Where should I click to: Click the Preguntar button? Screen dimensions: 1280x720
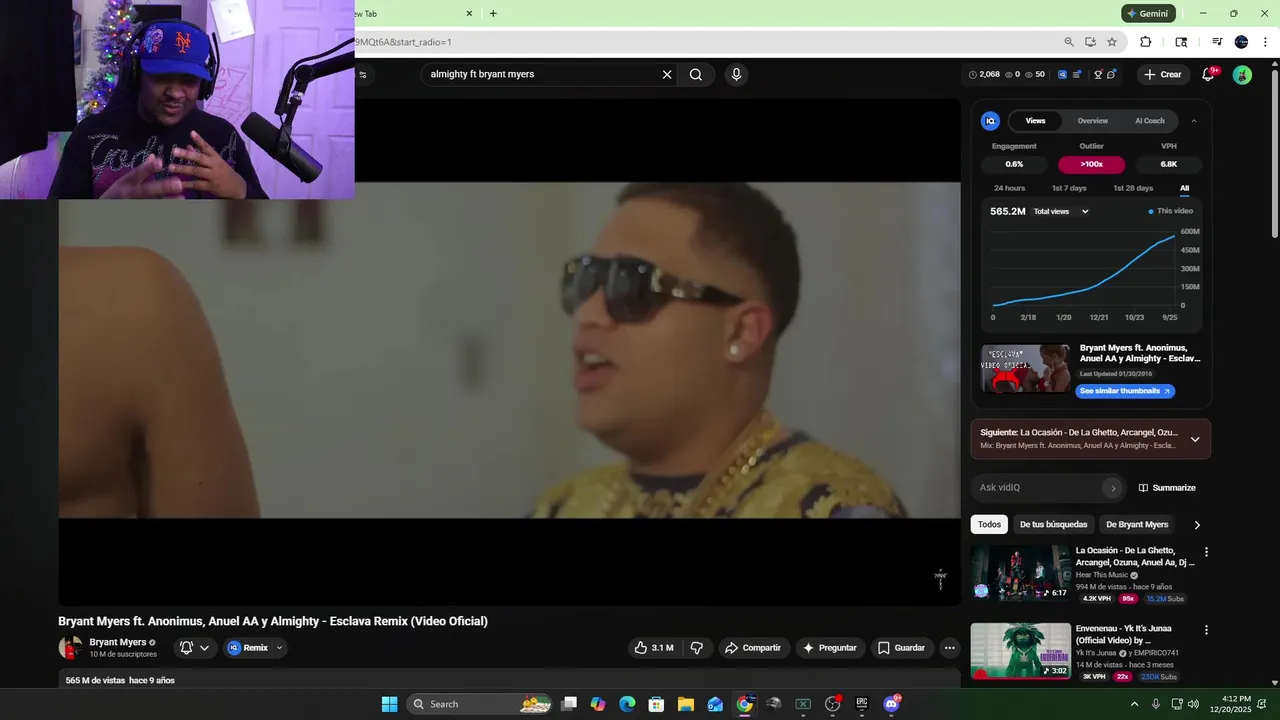pos(829,648)
